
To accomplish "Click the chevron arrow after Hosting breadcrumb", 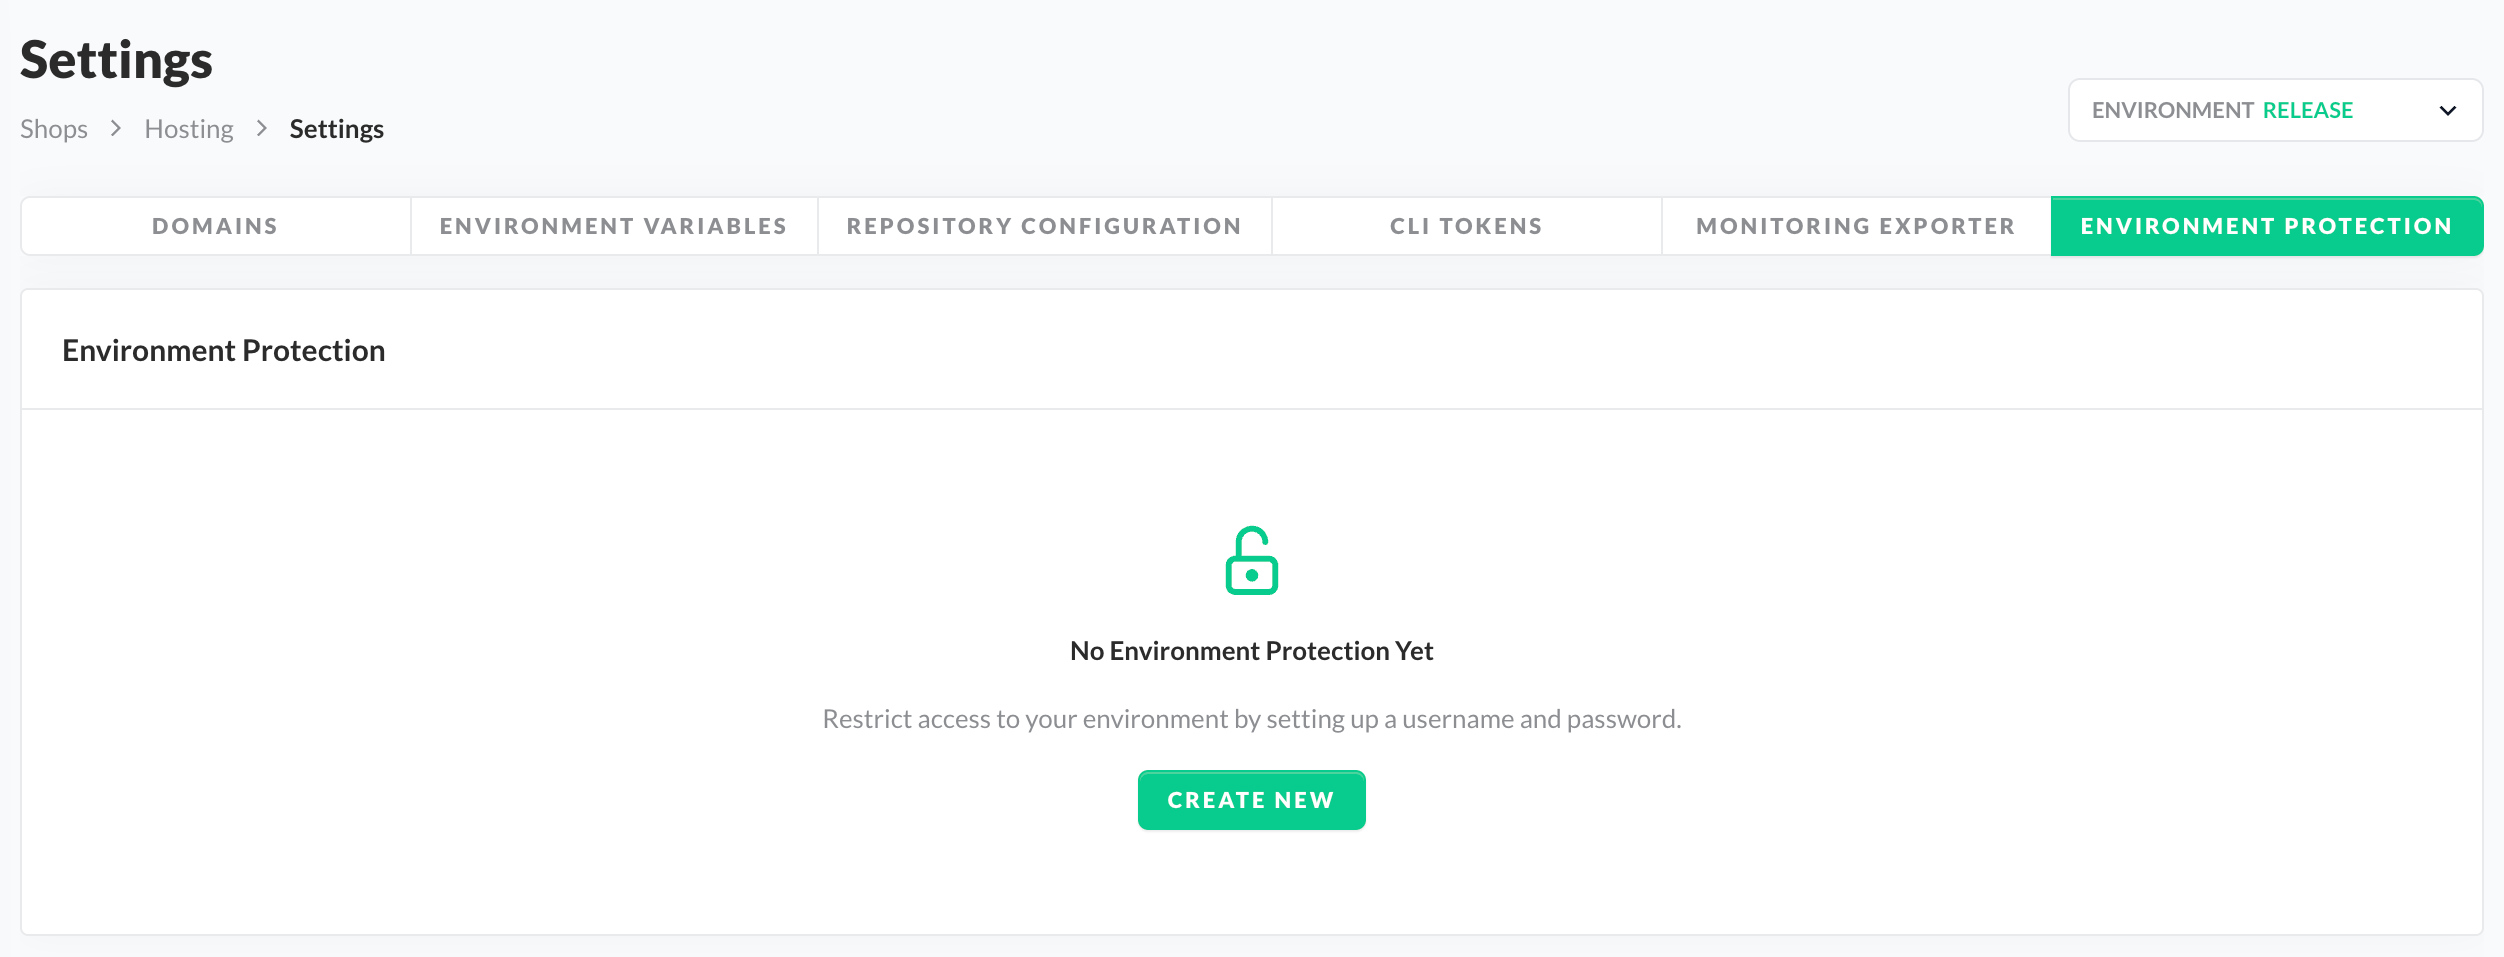I will (262, 129).
